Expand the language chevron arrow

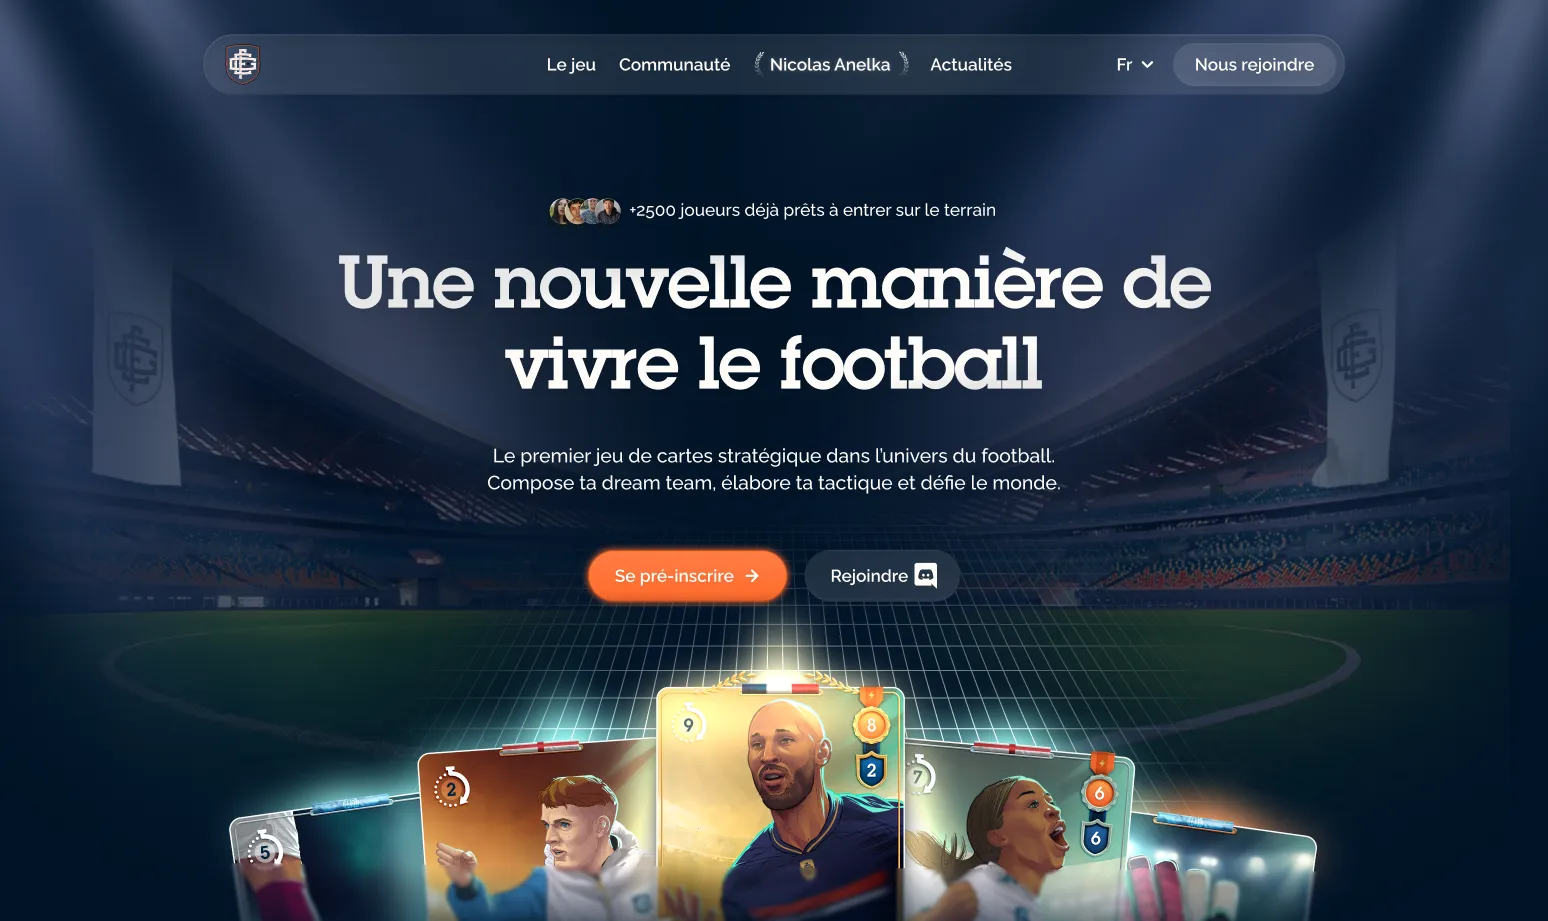point(1147,65)
